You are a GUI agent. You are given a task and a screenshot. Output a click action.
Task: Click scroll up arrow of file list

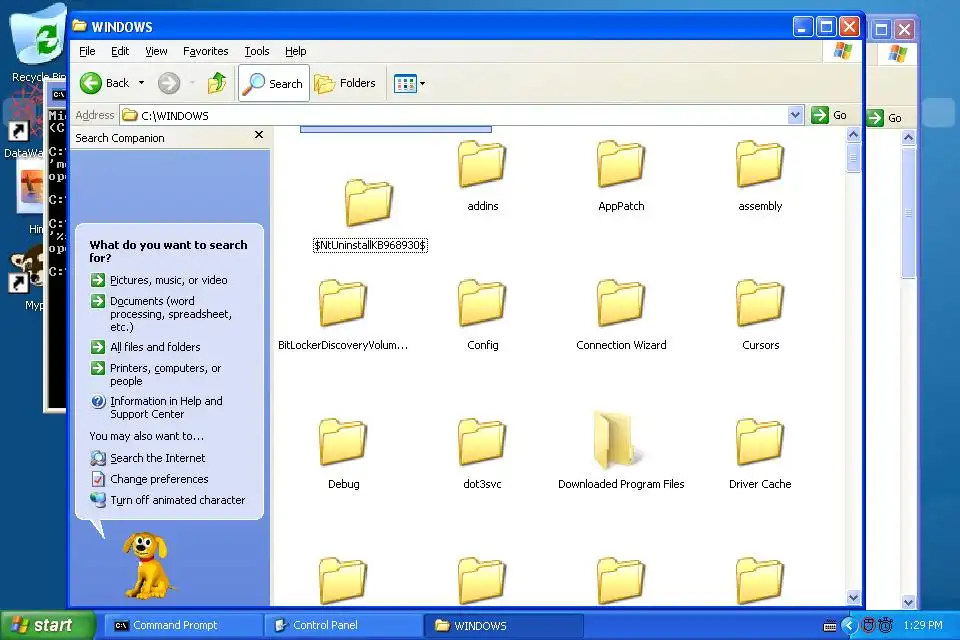[x=853, y=135]
